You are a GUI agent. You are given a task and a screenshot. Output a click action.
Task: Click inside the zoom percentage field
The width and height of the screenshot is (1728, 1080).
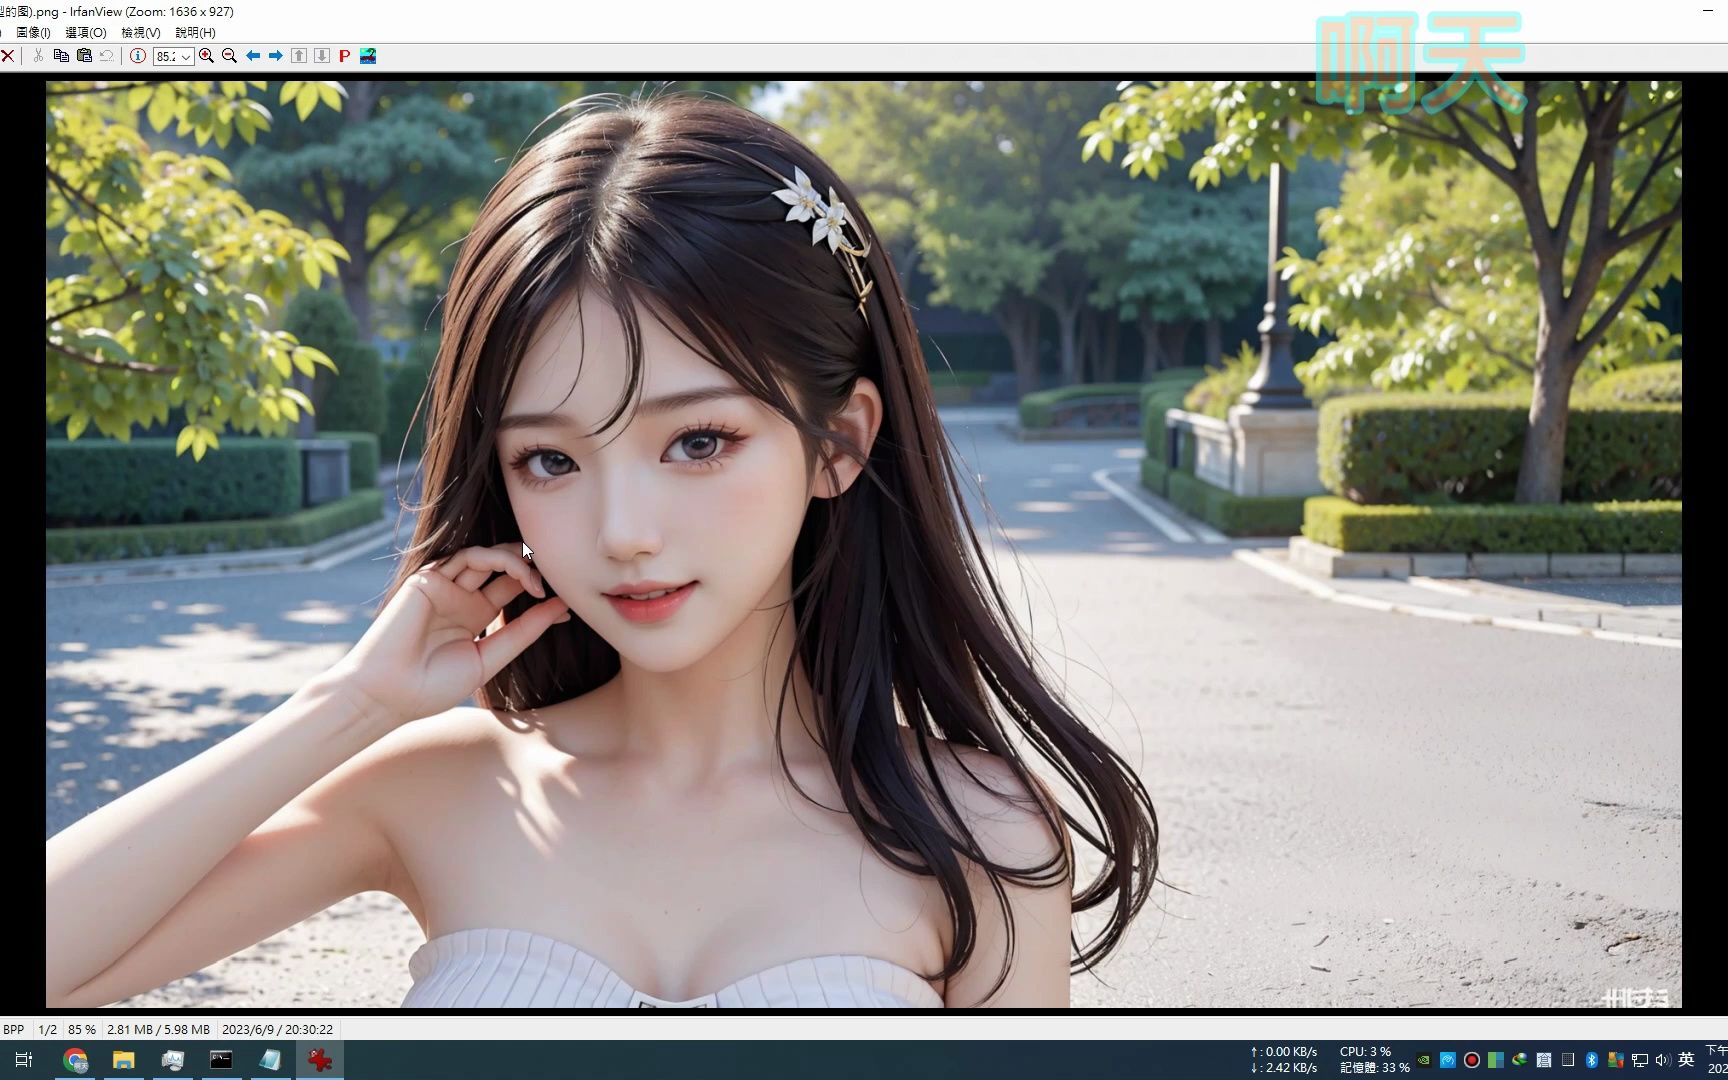[166, 56]
